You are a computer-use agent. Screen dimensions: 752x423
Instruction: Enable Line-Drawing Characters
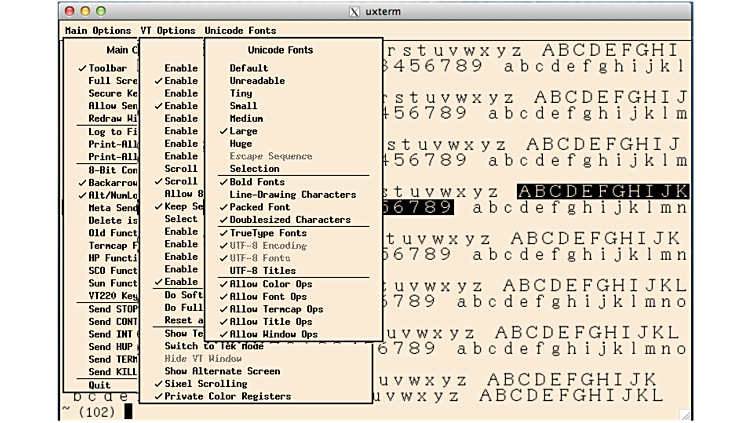292,195
